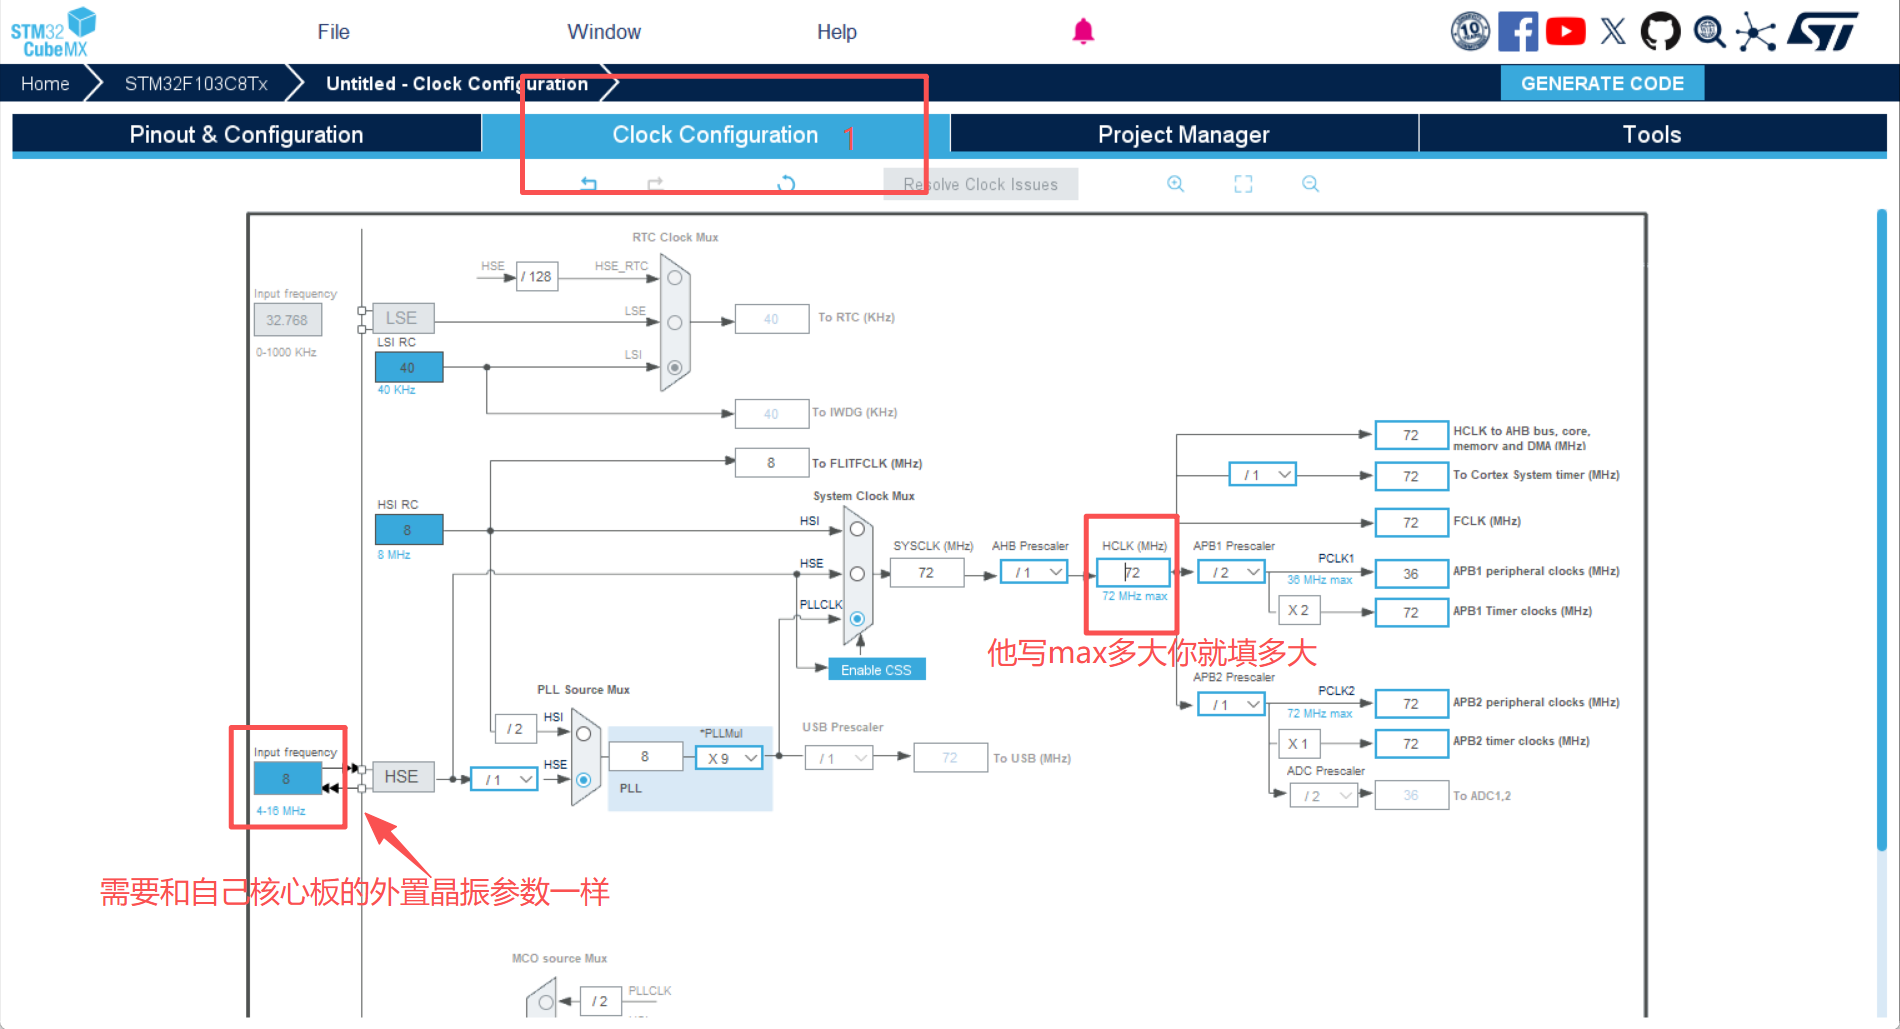Viewport: 1900px width, 1029px height.
Task: Click the /128 HSE divider box
Action: tap(537, 276)
